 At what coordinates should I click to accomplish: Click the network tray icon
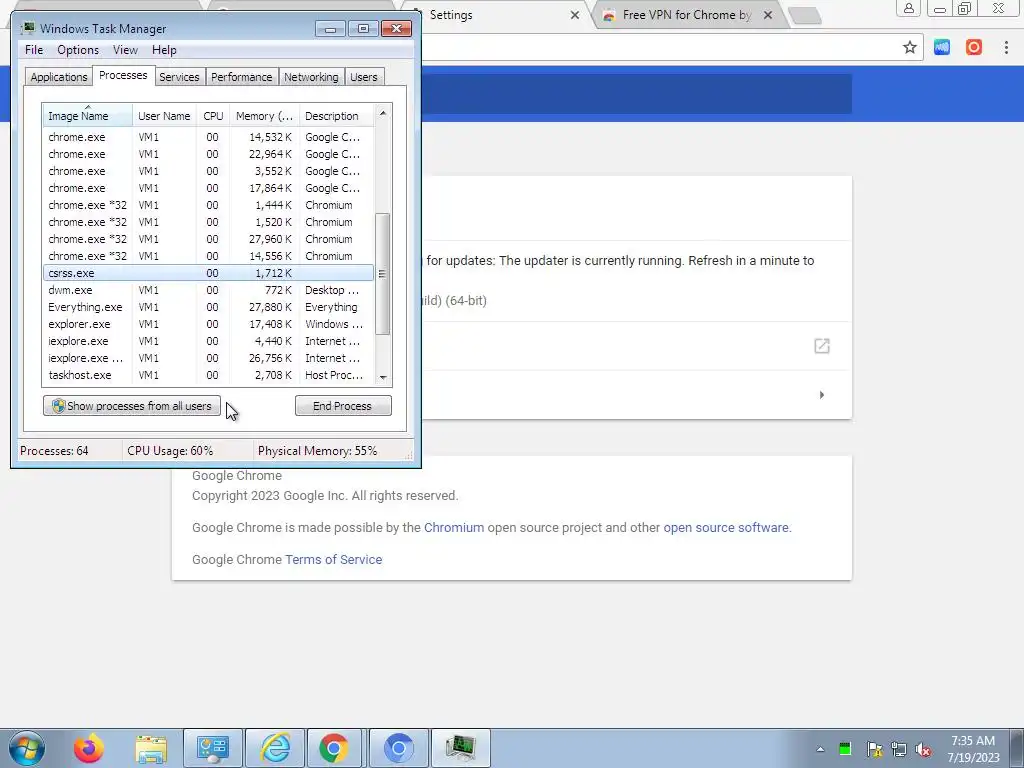(x=899, y=749)
